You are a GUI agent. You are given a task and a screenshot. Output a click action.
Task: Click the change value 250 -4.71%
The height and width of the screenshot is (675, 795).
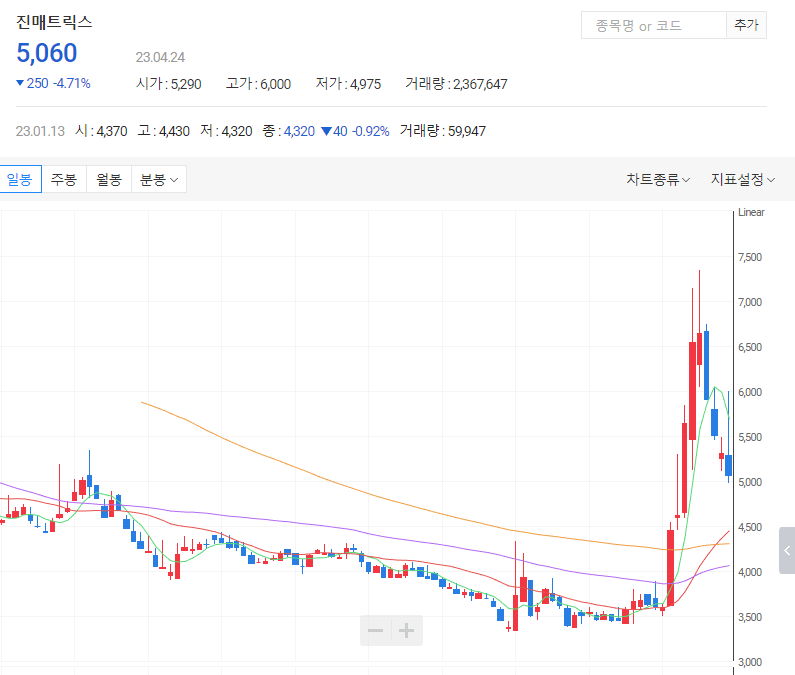point(53,83)
